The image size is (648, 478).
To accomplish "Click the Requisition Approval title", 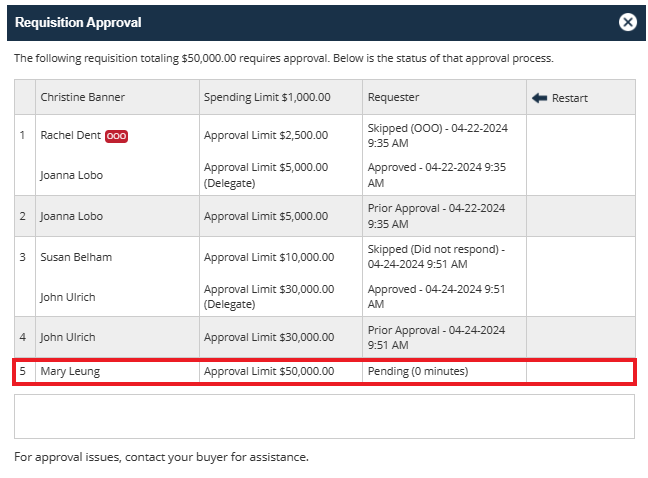I will coord(78,22).
